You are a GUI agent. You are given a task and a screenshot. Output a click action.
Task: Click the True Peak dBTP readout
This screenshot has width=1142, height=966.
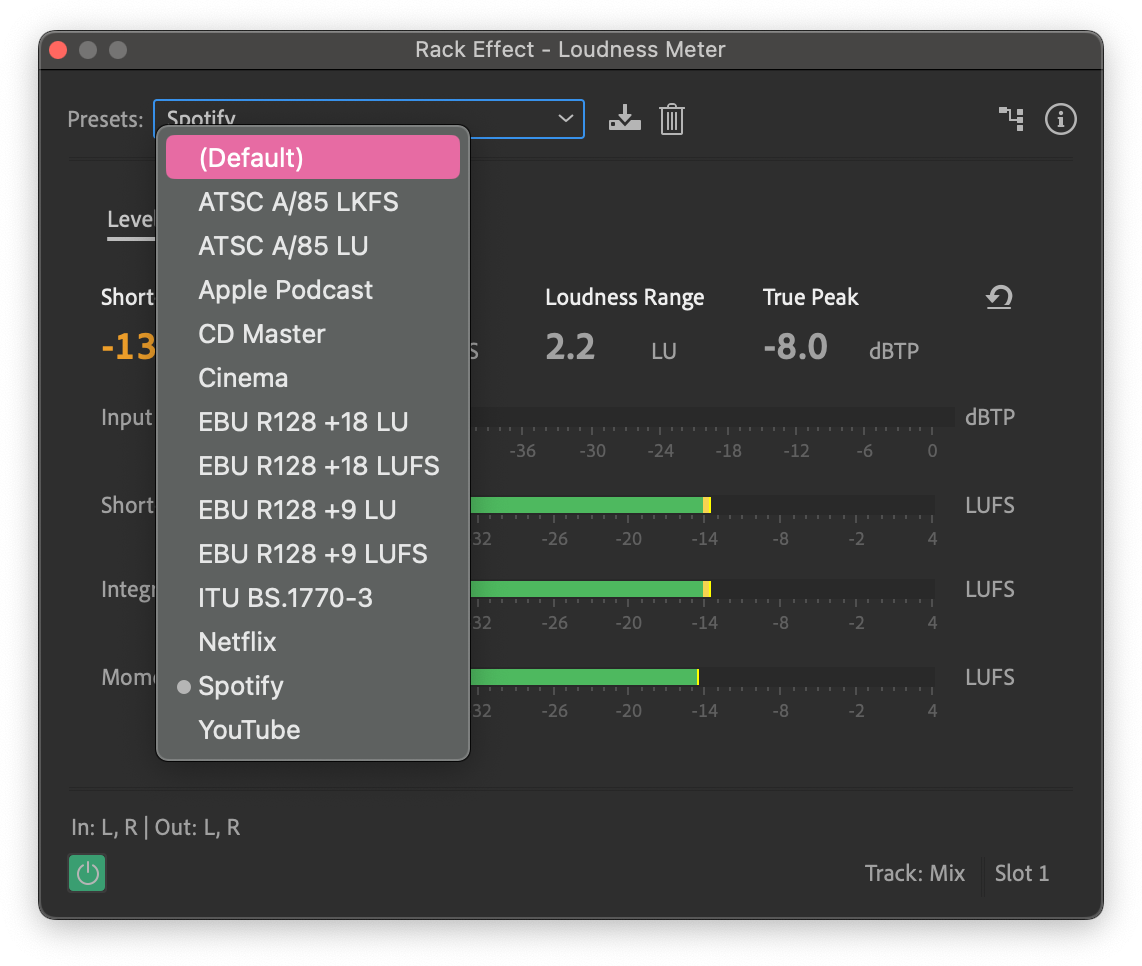(893, 351)
